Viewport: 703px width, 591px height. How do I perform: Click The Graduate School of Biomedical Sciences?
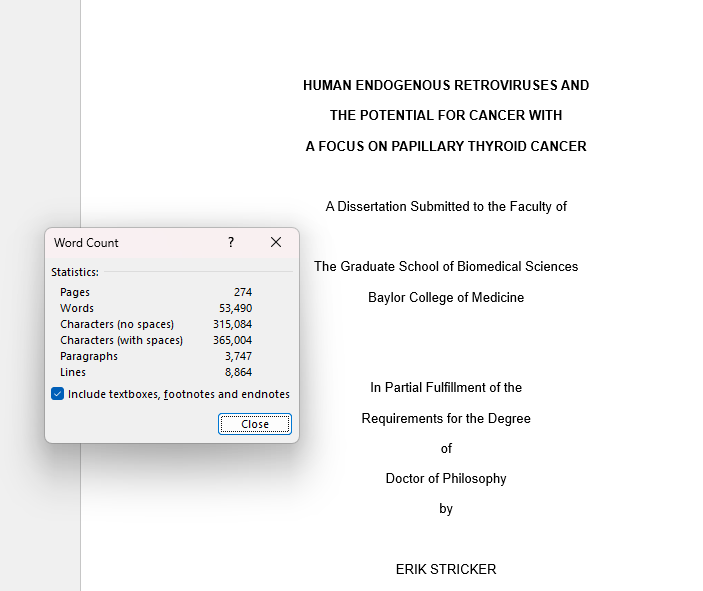tap(446, 266)
